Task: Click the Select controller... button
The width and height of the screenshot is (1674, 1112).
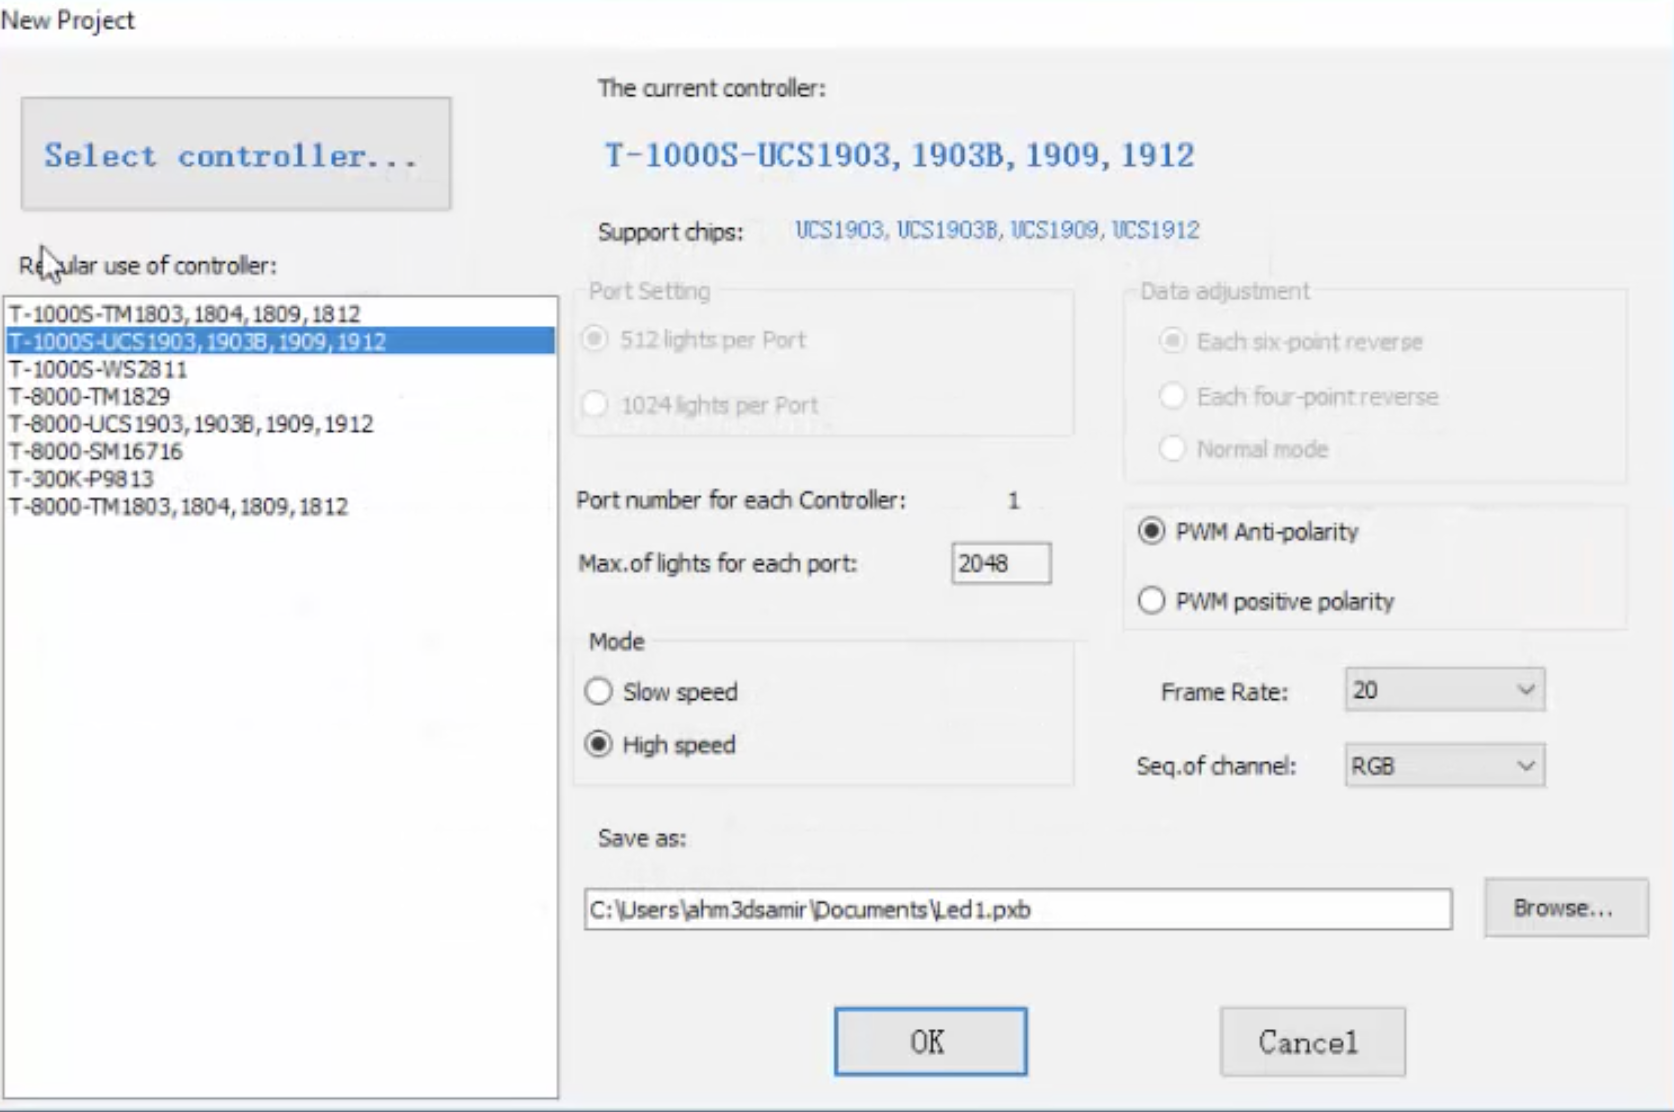Action: [x=236, y=154]
